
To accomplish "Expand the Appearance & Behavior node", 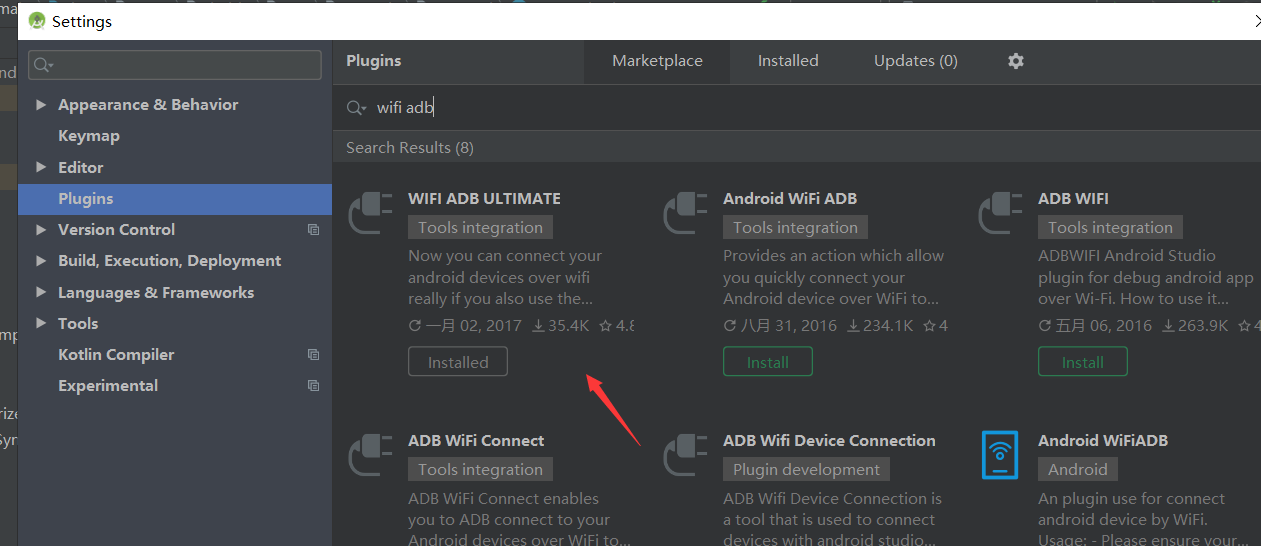I will tap(41, 105).
